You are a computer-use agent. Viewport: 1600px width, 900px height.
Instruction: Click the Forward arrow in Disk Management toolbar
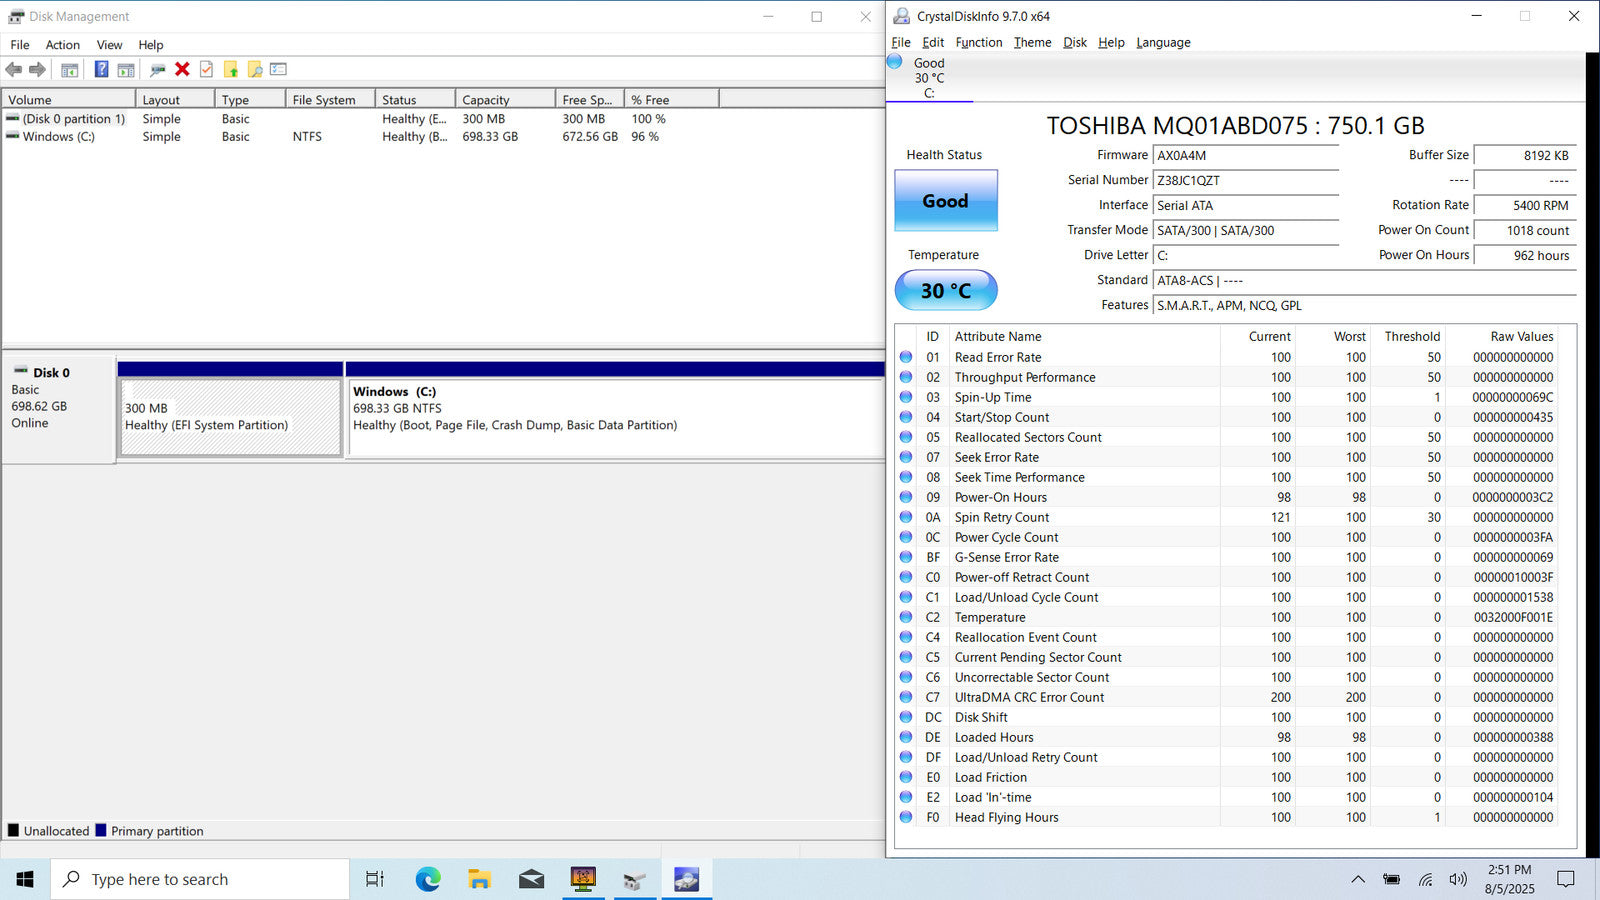37,69
